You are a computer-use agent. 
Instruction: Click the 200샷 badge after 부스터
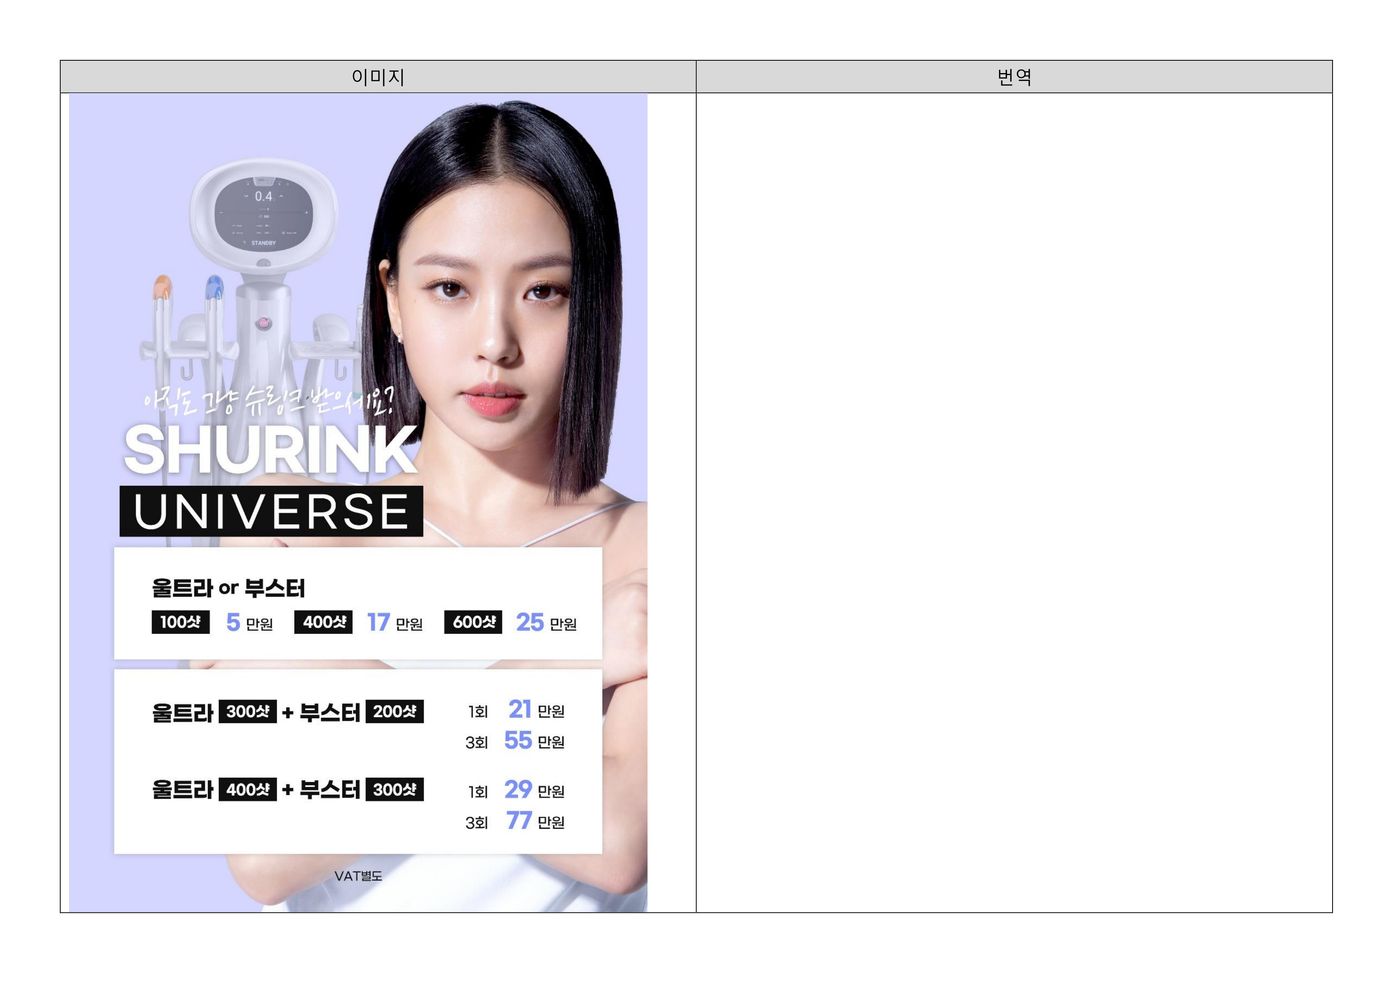tap(395, 712)
